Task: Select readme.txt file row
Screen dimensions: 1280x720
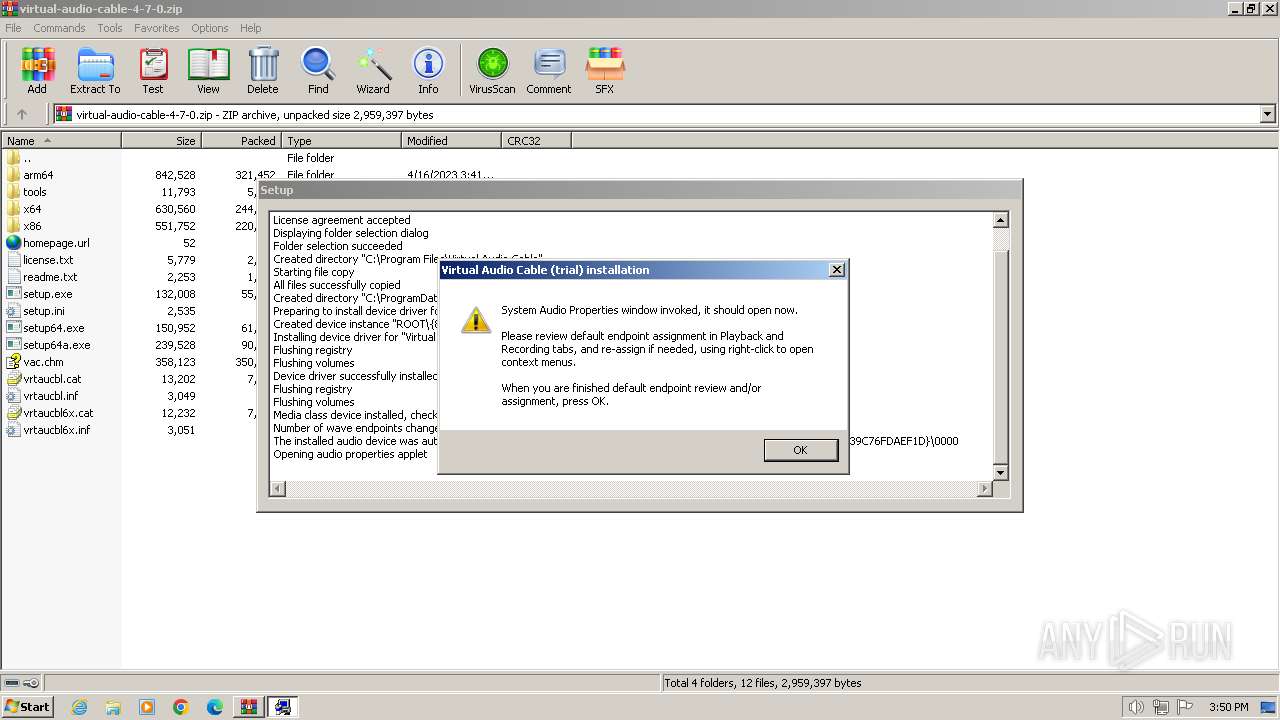Action: point(50,277)
